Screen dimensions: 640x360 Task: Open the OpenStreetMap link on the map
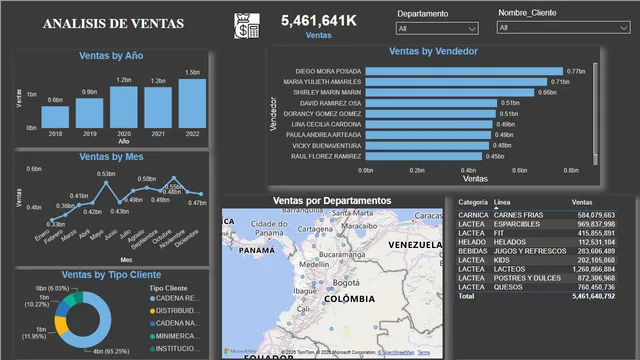point(396,352)
